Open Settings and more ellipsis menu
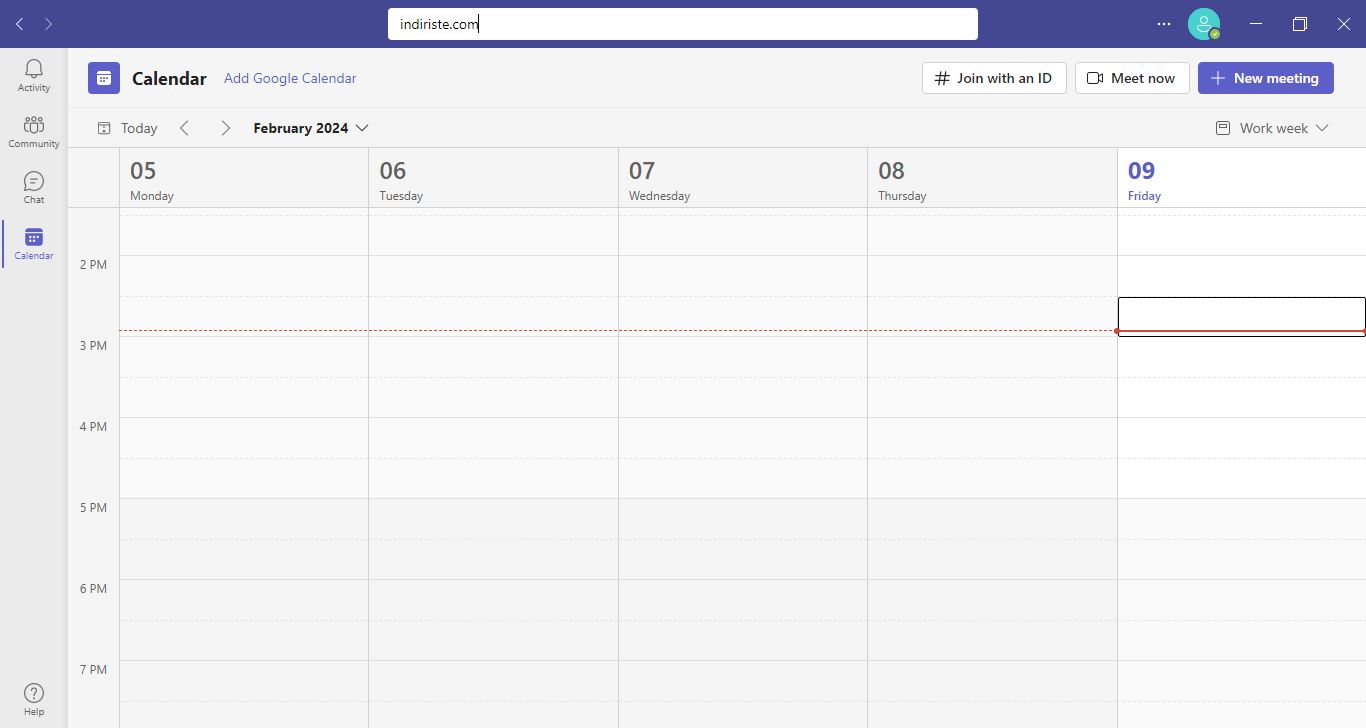The width and height of the screenshot is (1366, 728). click(x=1164, y=24)
